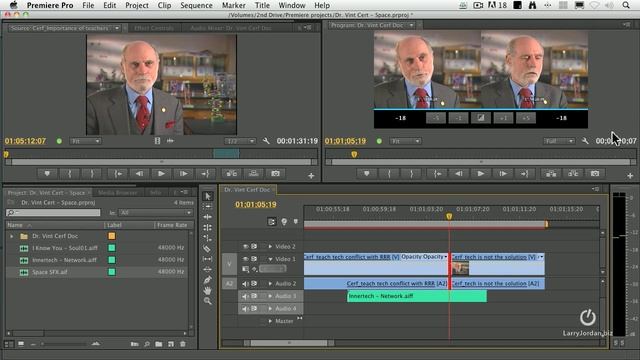Play the Source monitor clip
Image resolution: width=640 pixels, height=360 pixels.
click(161, 174)
